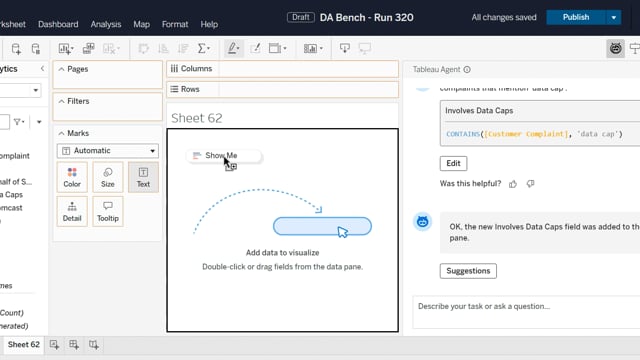Open the Analysis menu
640x360 pixels.
106,24
